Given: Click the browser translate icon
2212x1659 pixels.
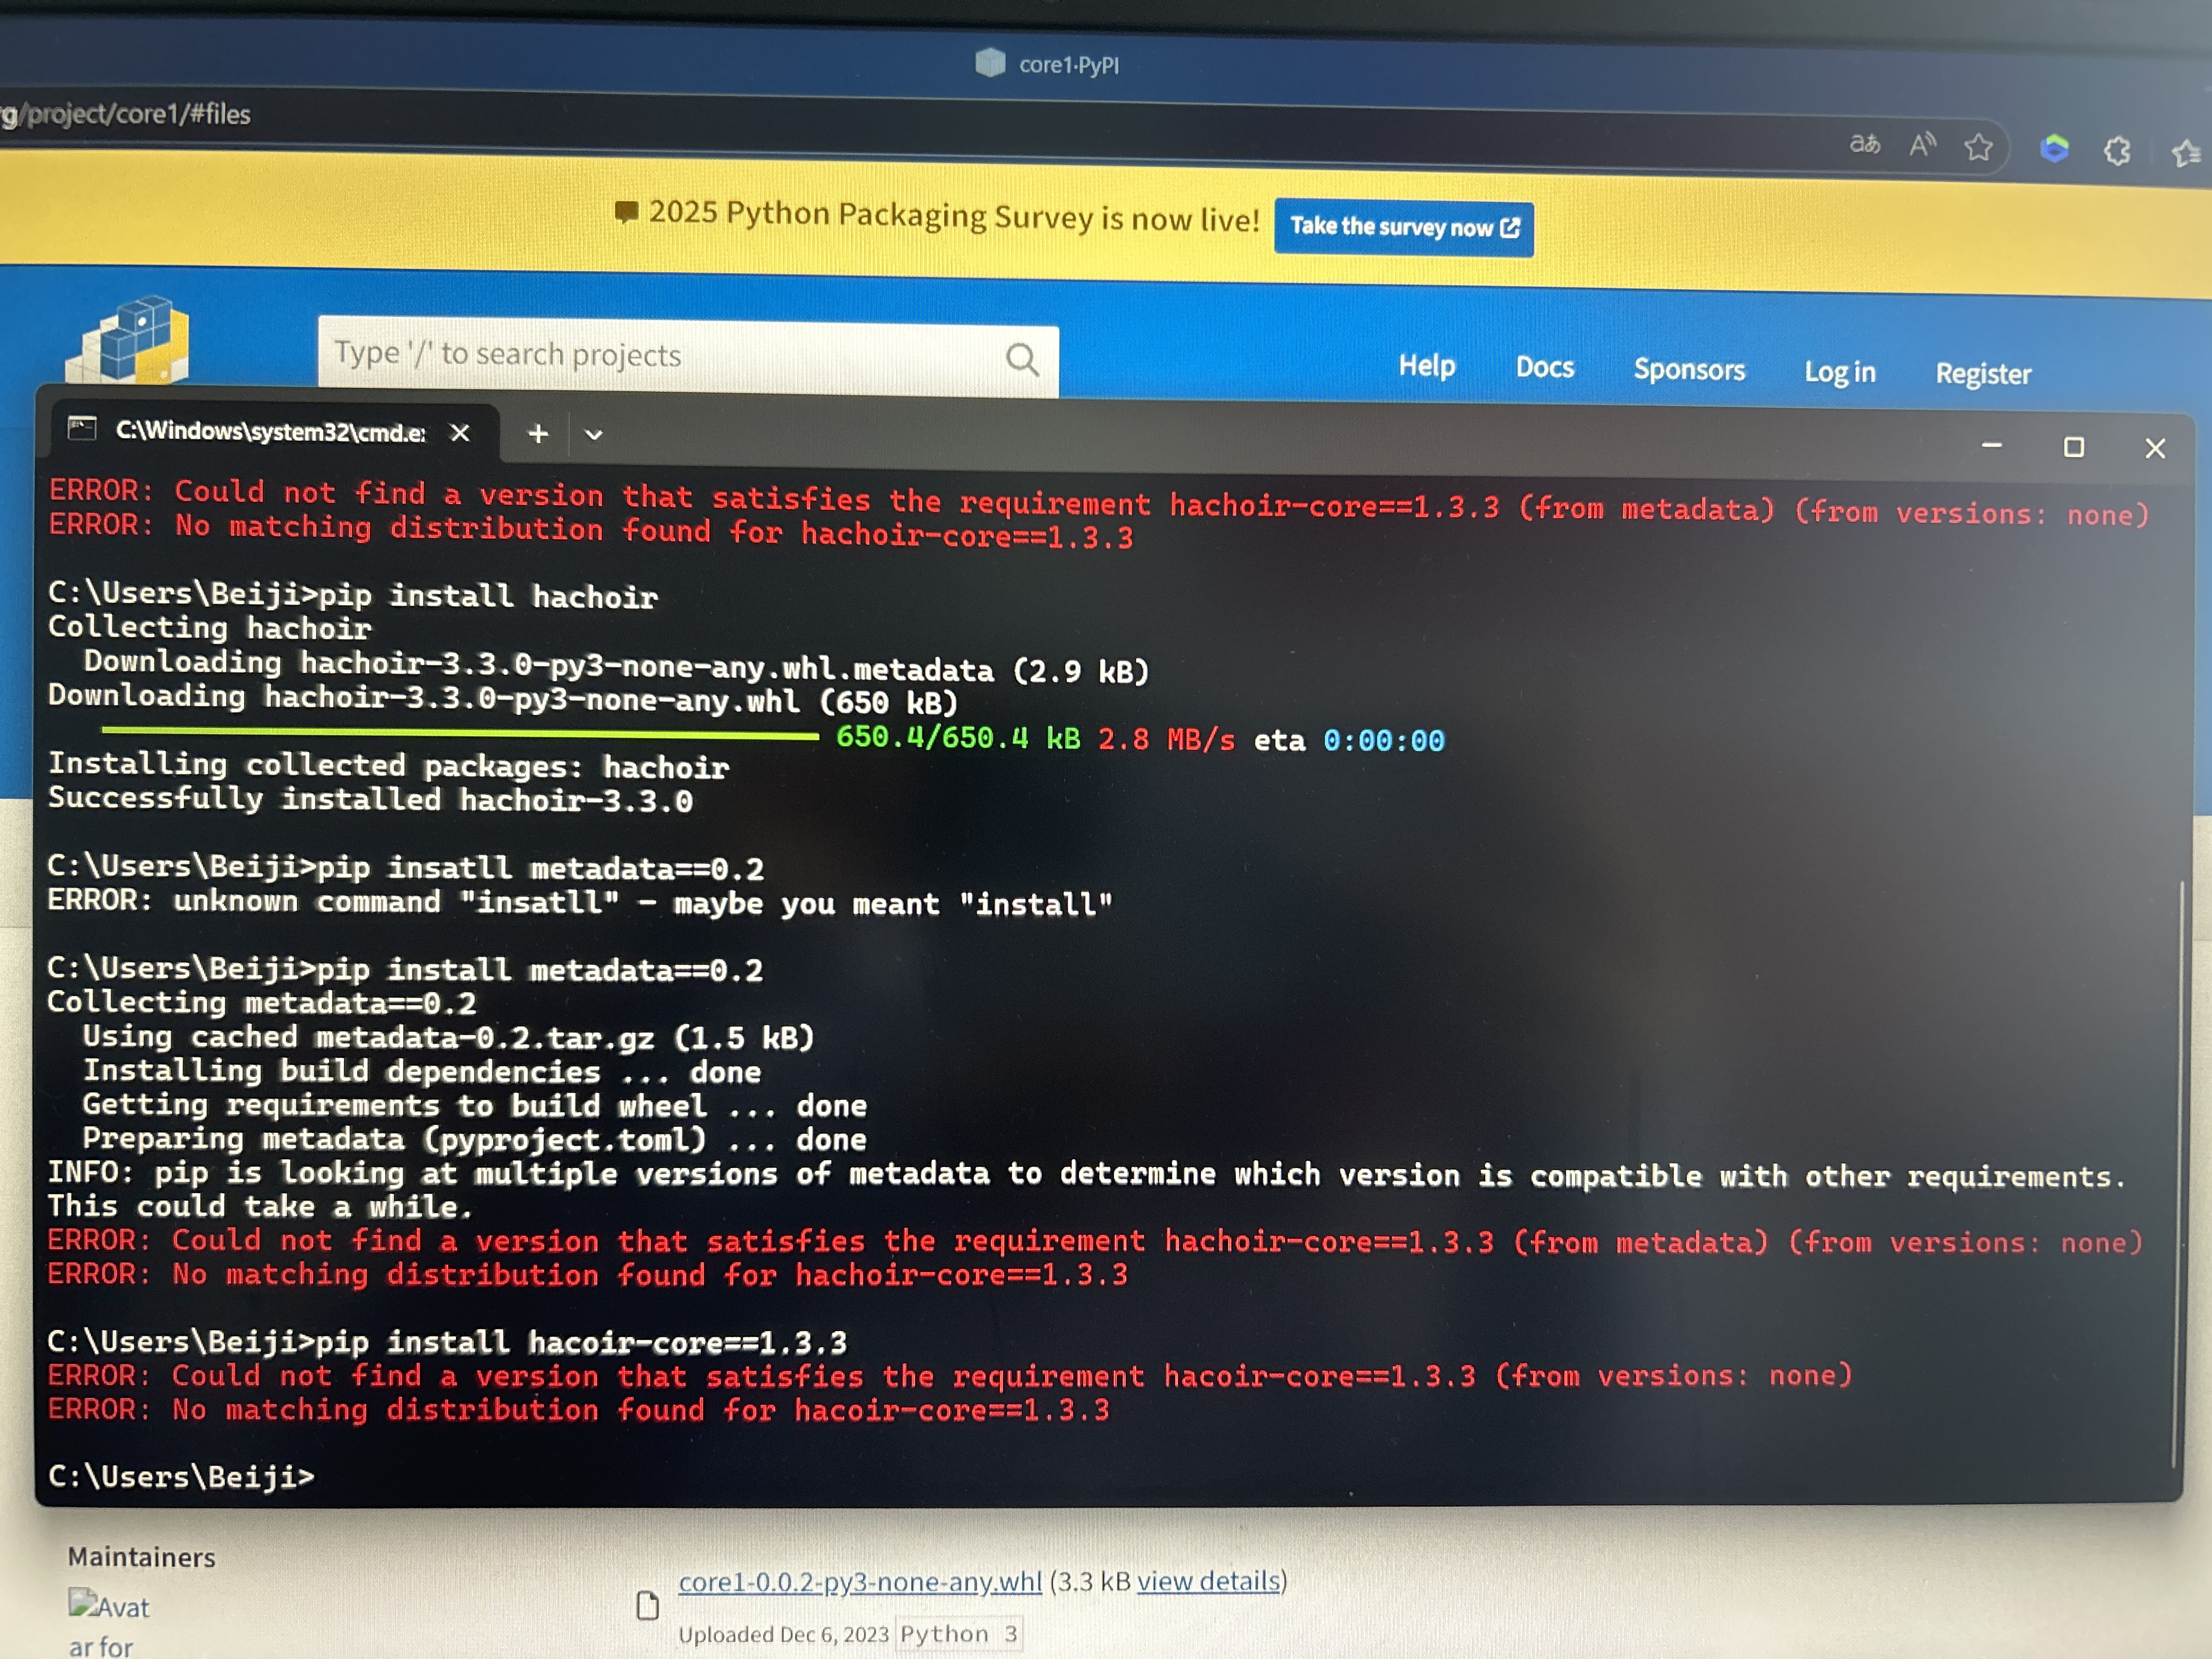Looking at the screenshot, I should [1864, 144].
